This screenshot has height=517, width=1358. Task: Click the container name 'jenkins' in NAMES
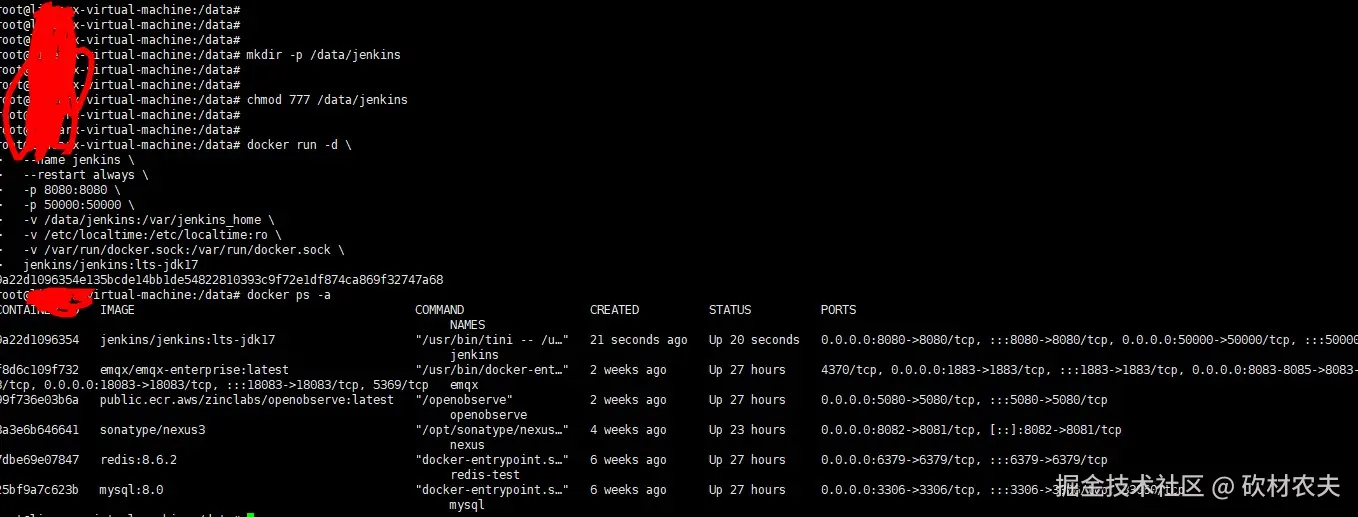474,355
